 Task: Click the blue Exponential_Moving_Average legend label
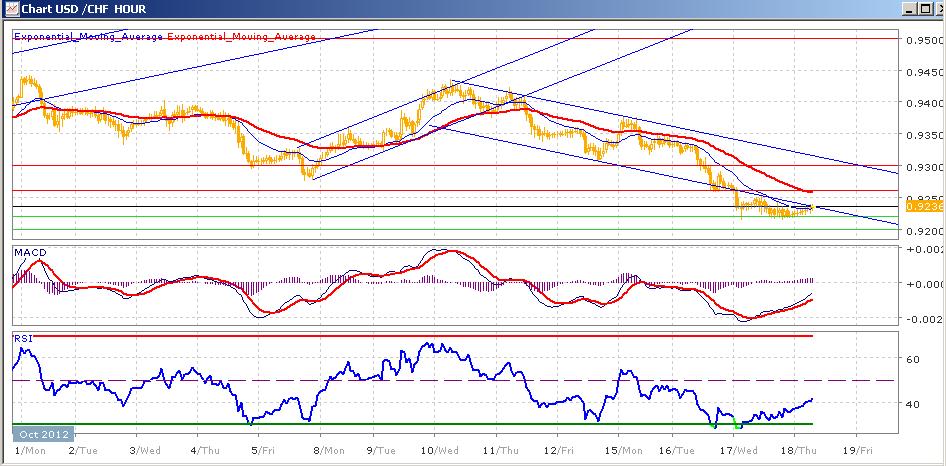pos(88,37)
